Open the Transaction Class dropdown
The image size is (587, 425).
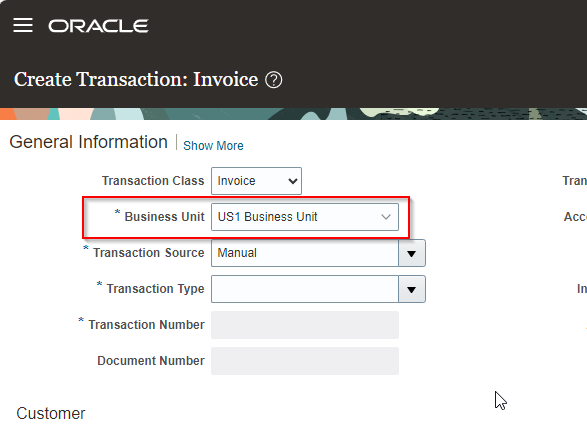256,181
